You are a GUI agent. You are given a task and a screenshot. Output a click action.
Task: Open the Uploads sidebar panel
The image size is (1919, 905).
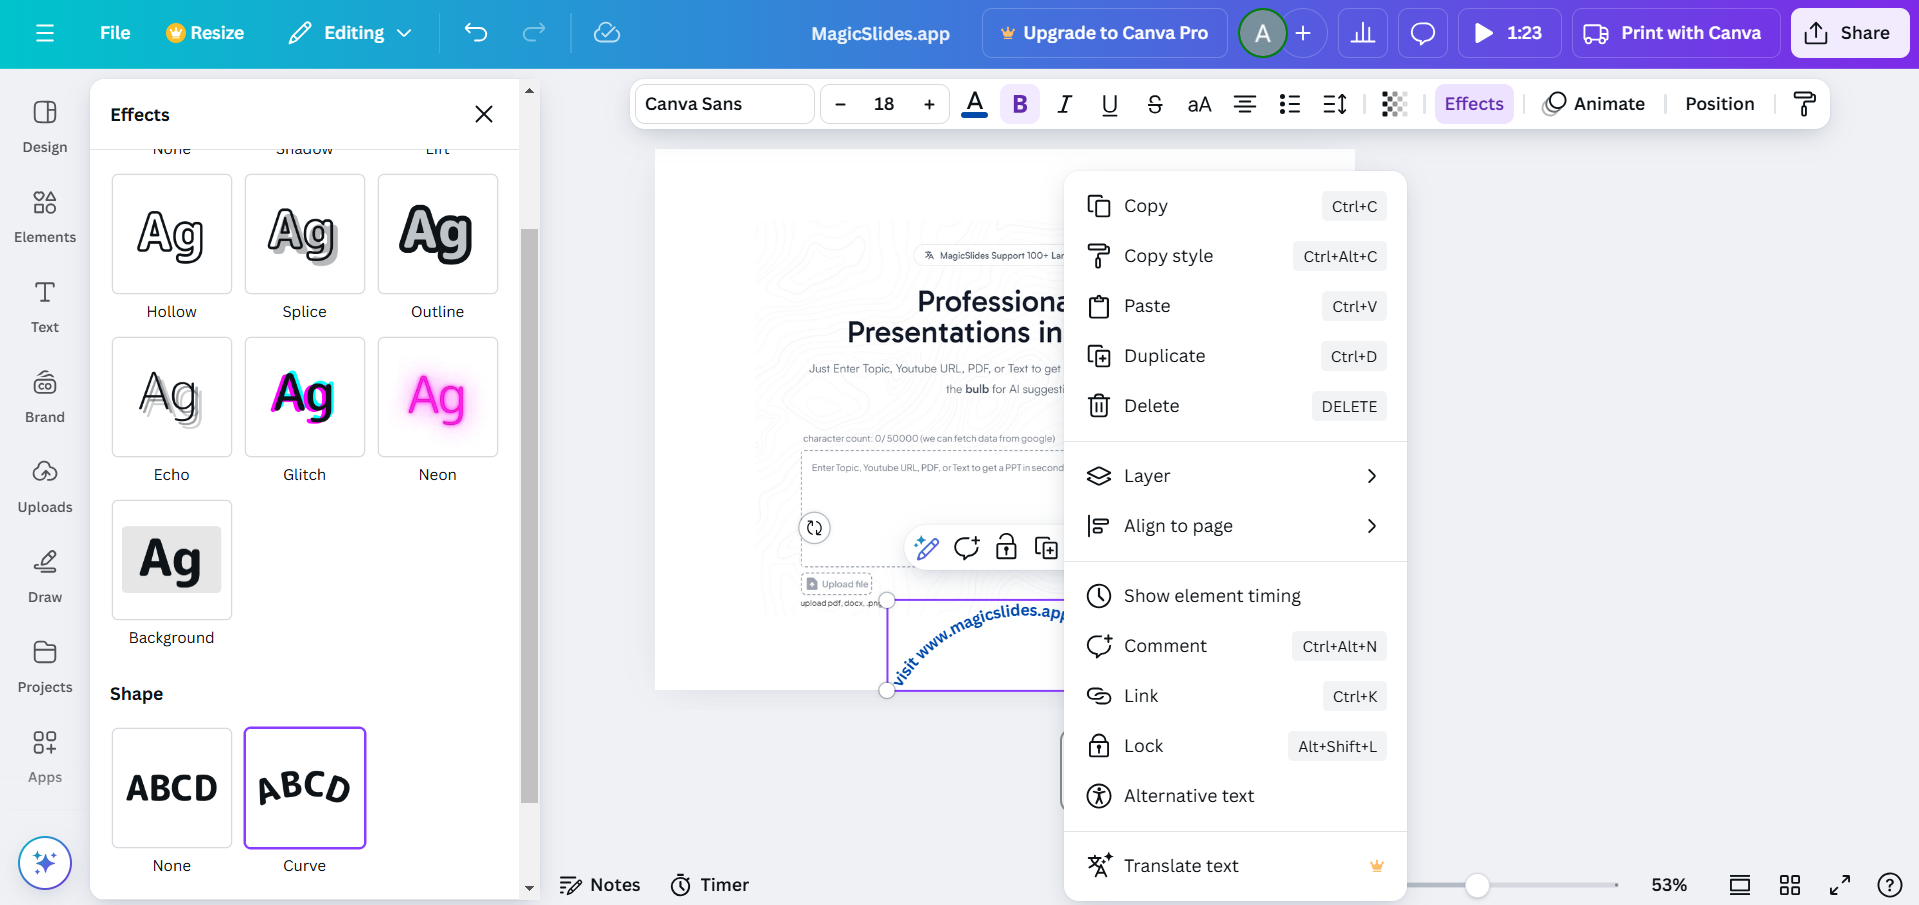[x=45, y=487]
